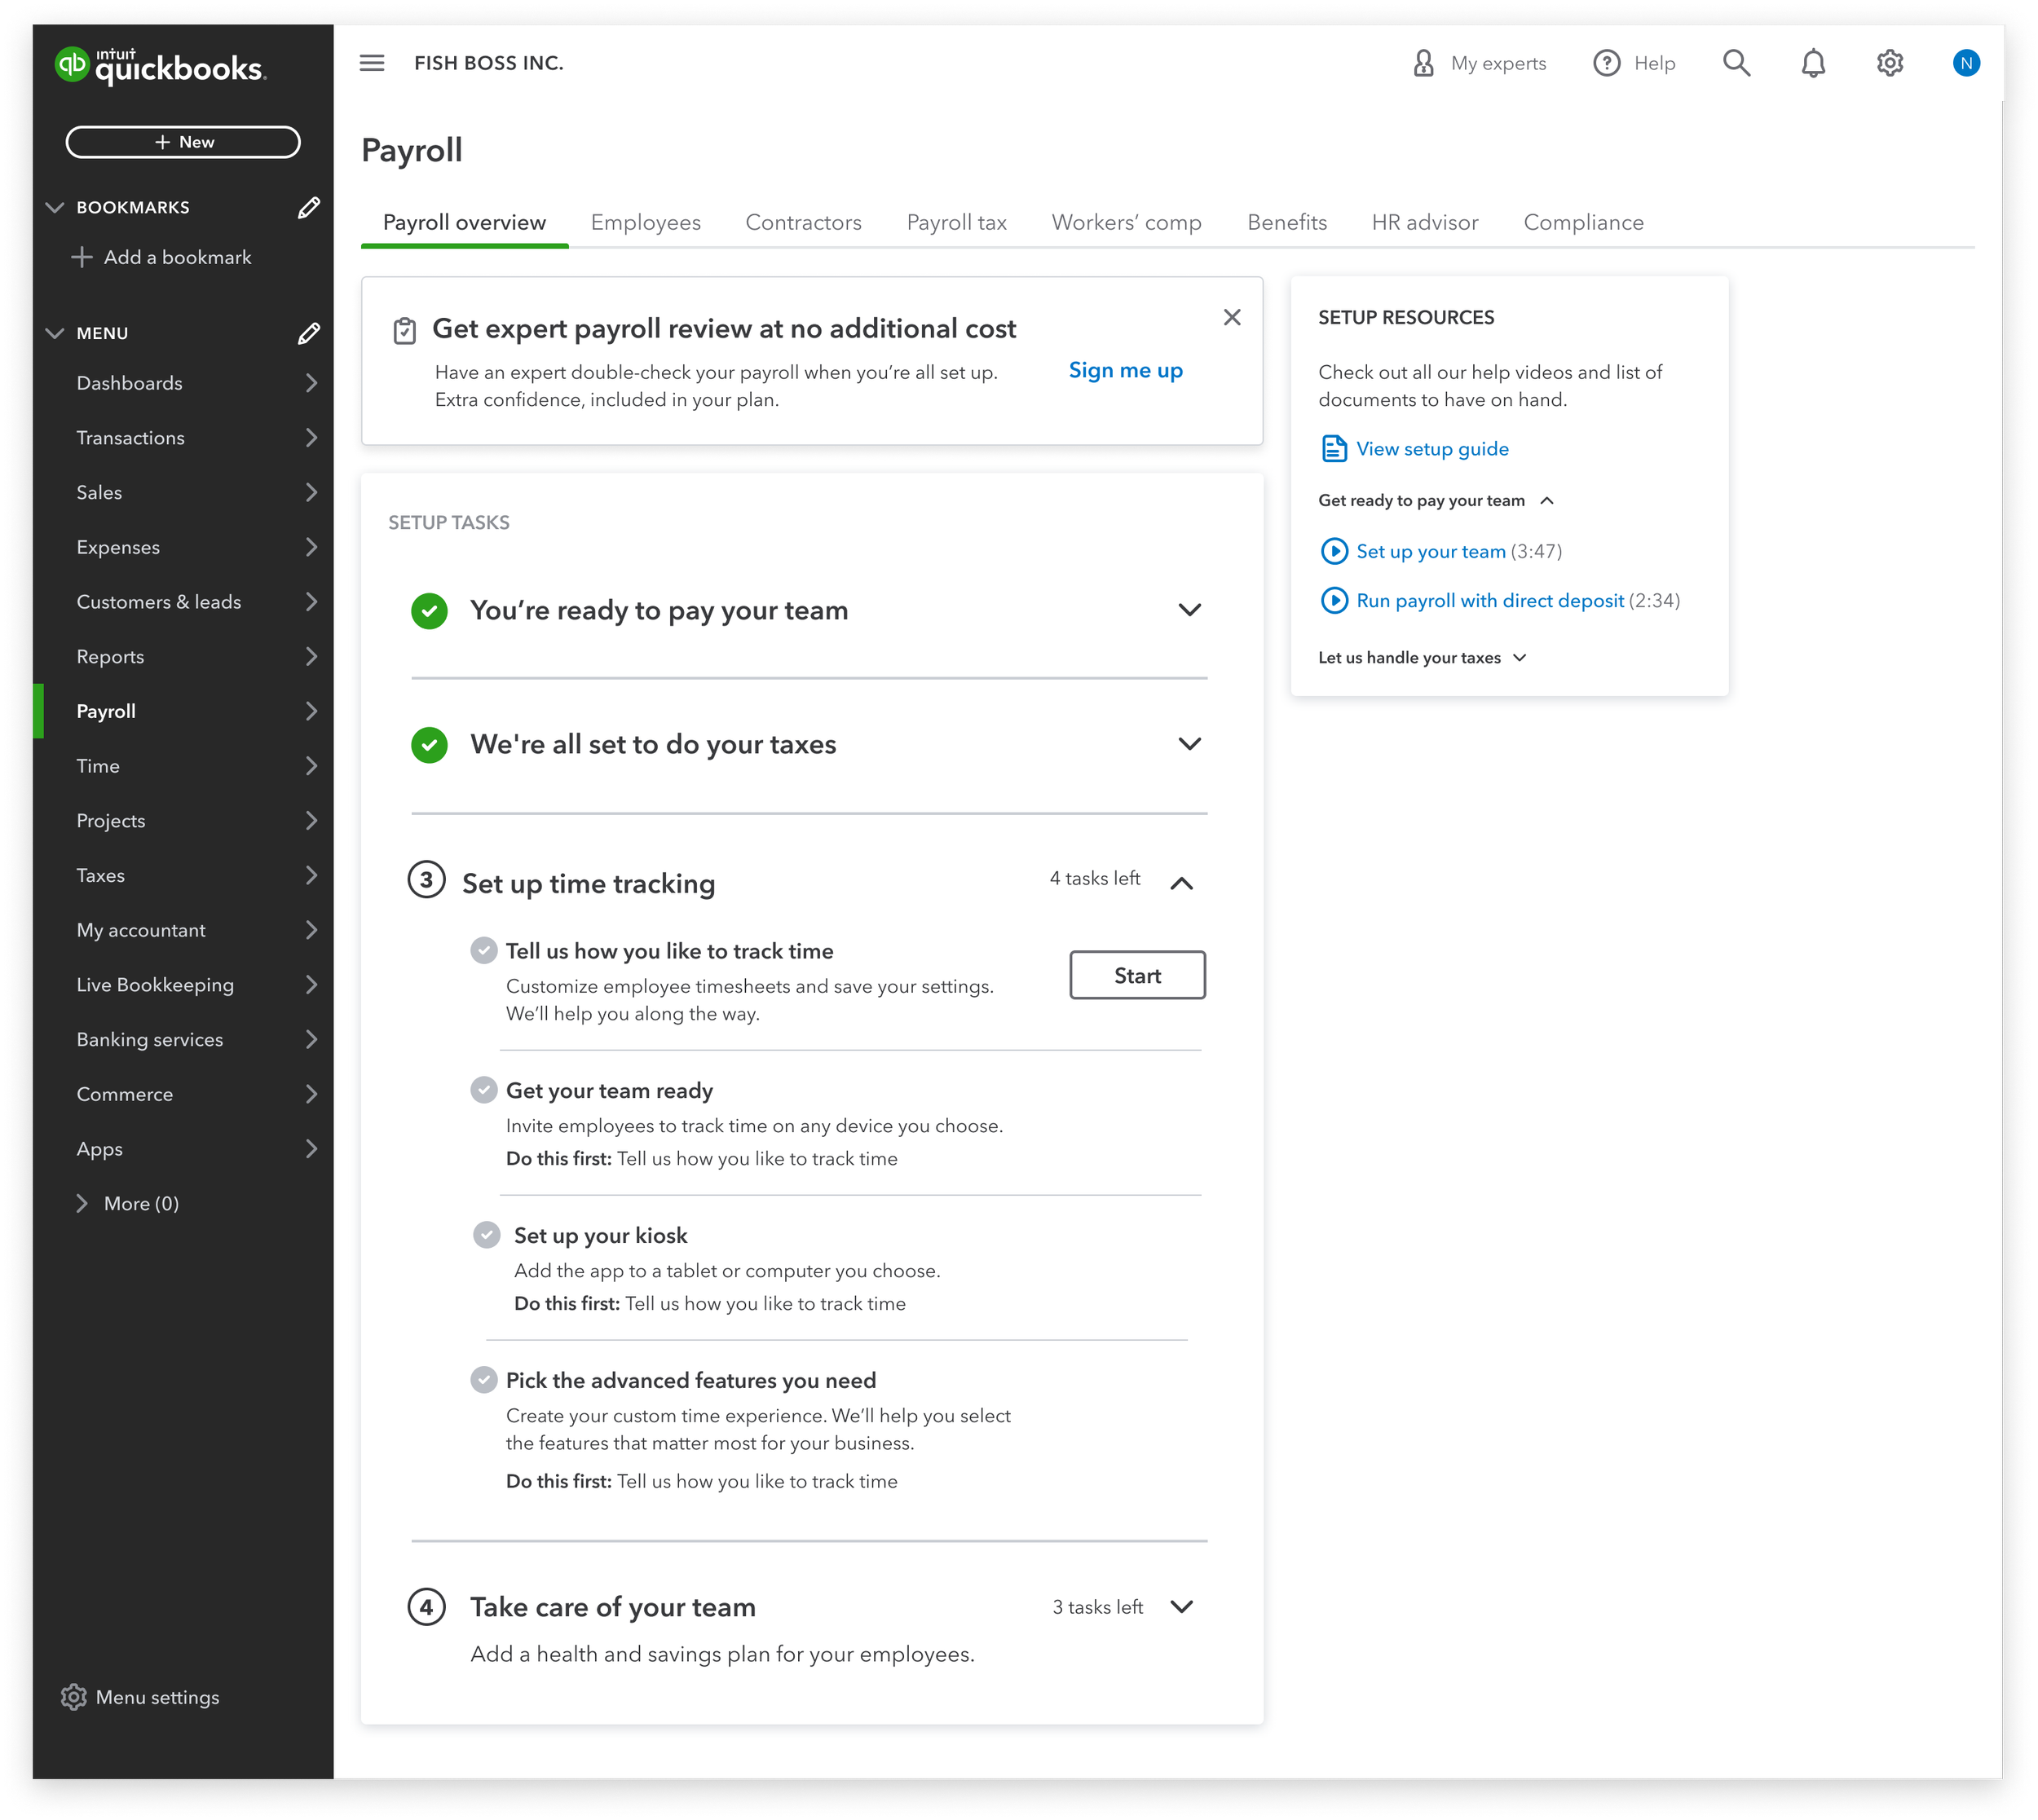The width and height of the screenshot is (2038, 1820).
Task: Play the Set up your team video
Action: 1334,551
